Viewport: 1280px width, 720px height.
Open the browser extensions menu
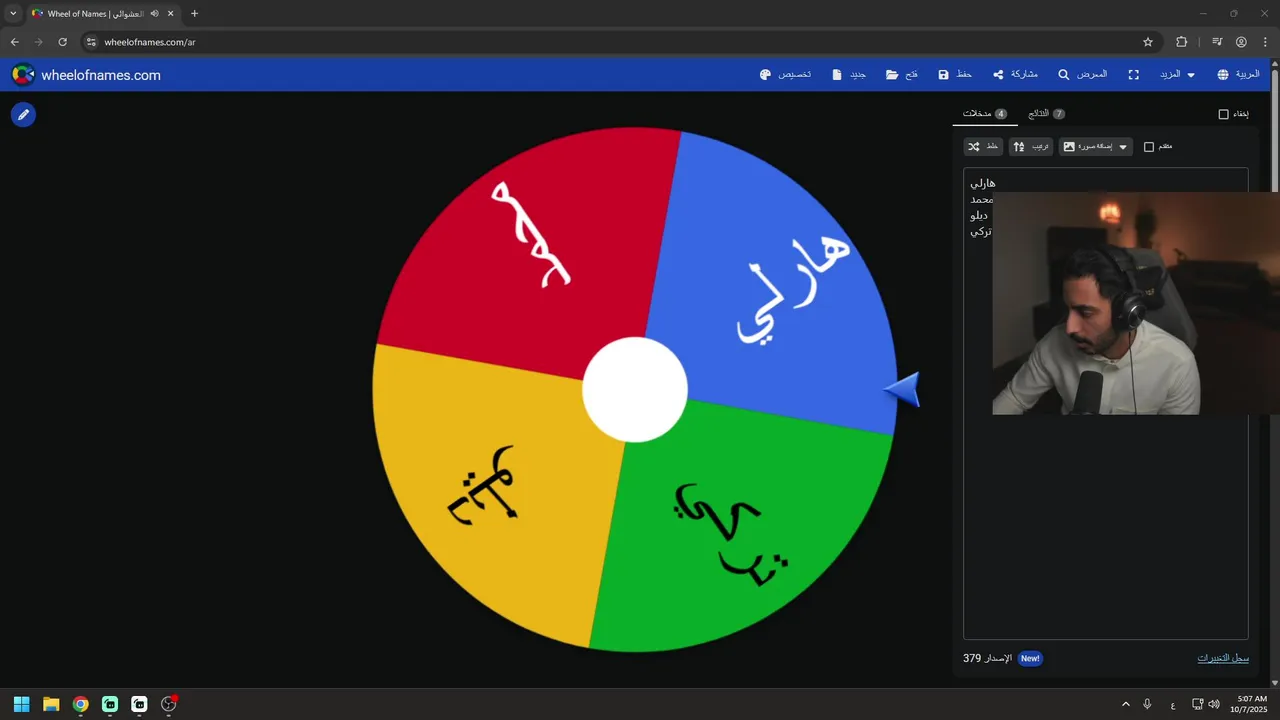click(1181, 42)
